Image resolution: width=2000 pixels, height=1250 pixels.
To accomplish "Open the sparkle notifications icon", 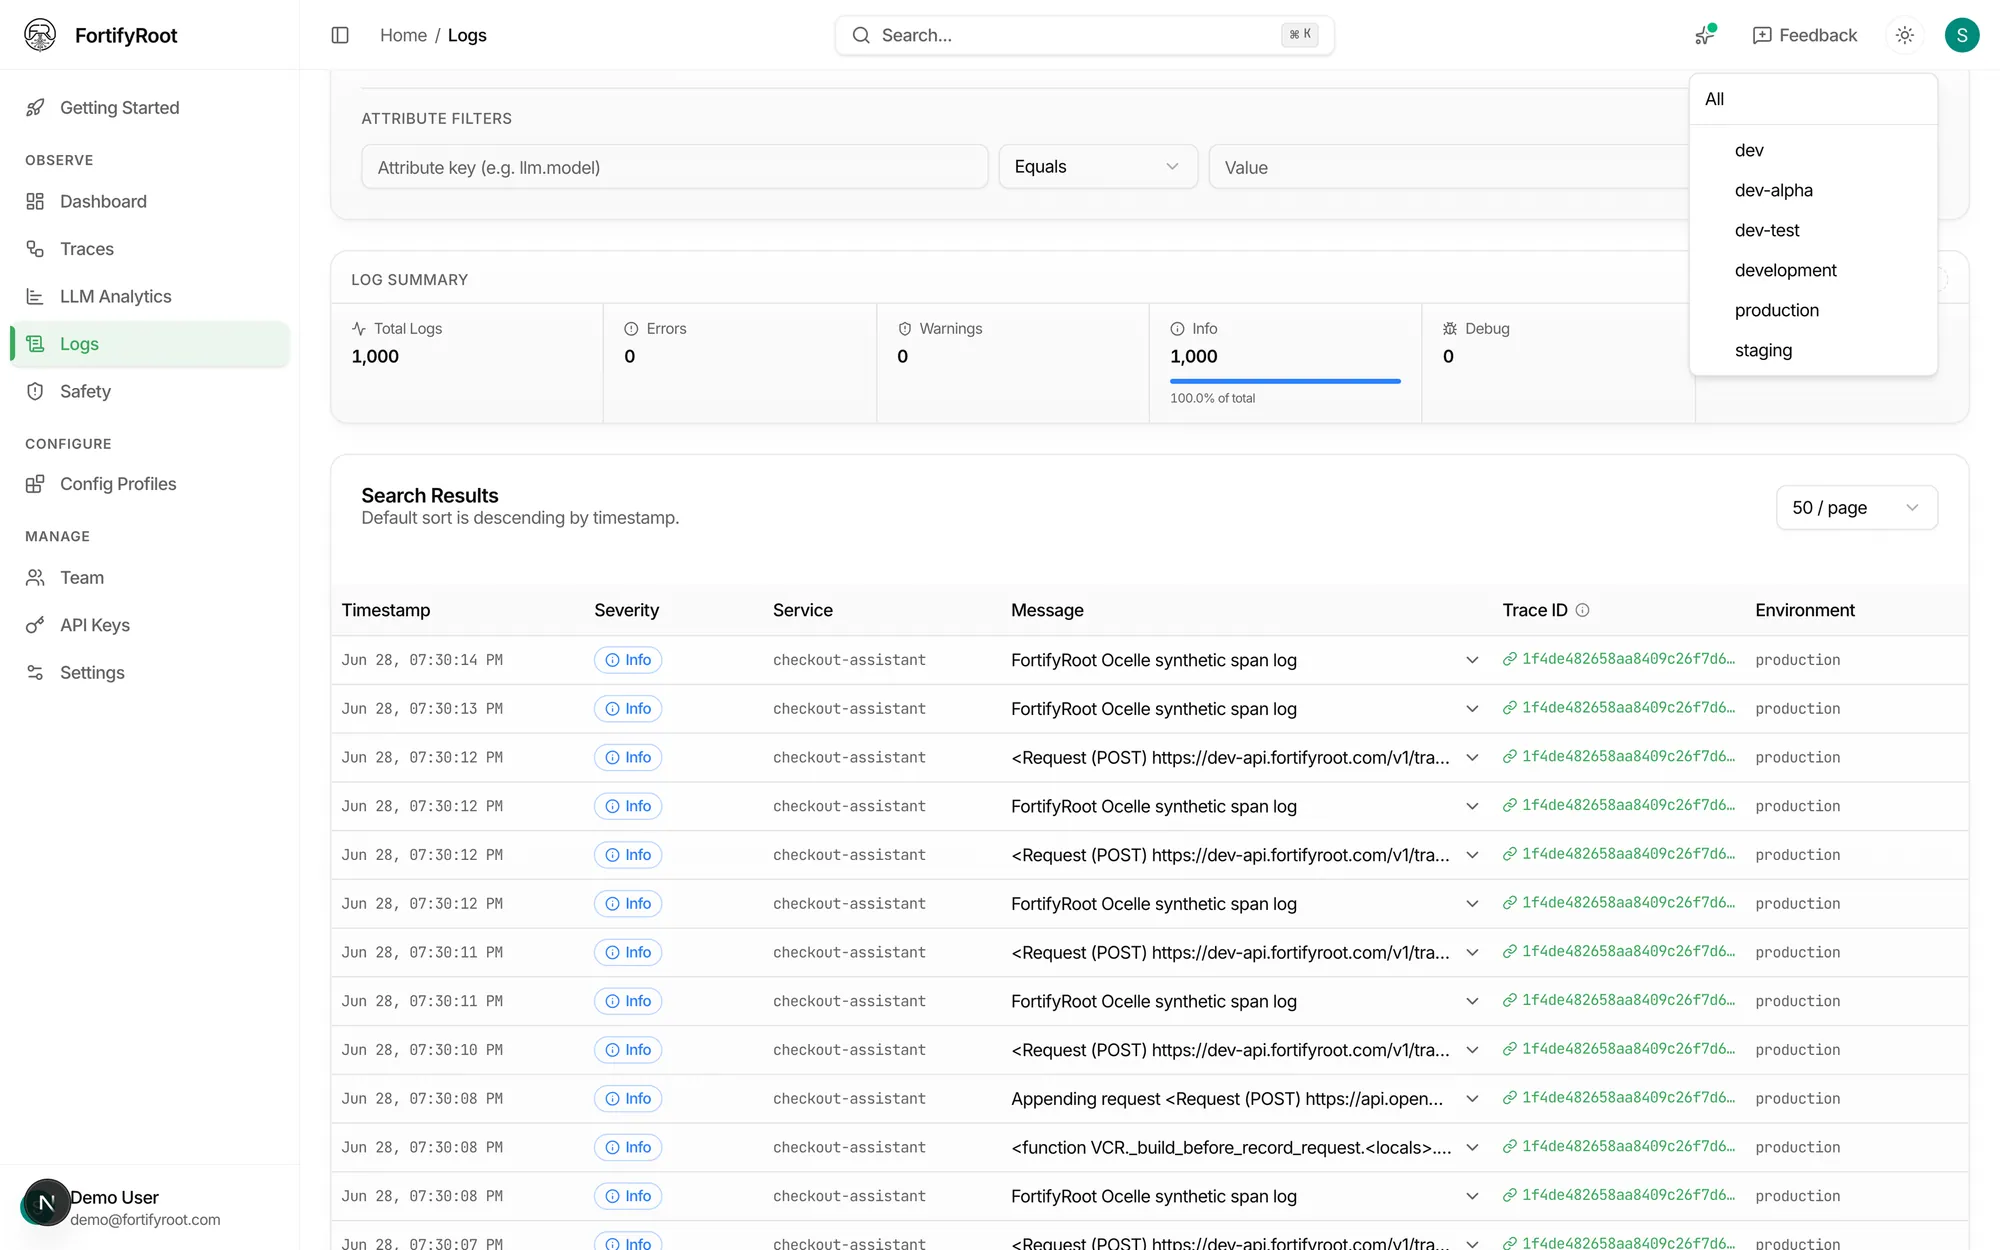I will (x=1705, y=35).
